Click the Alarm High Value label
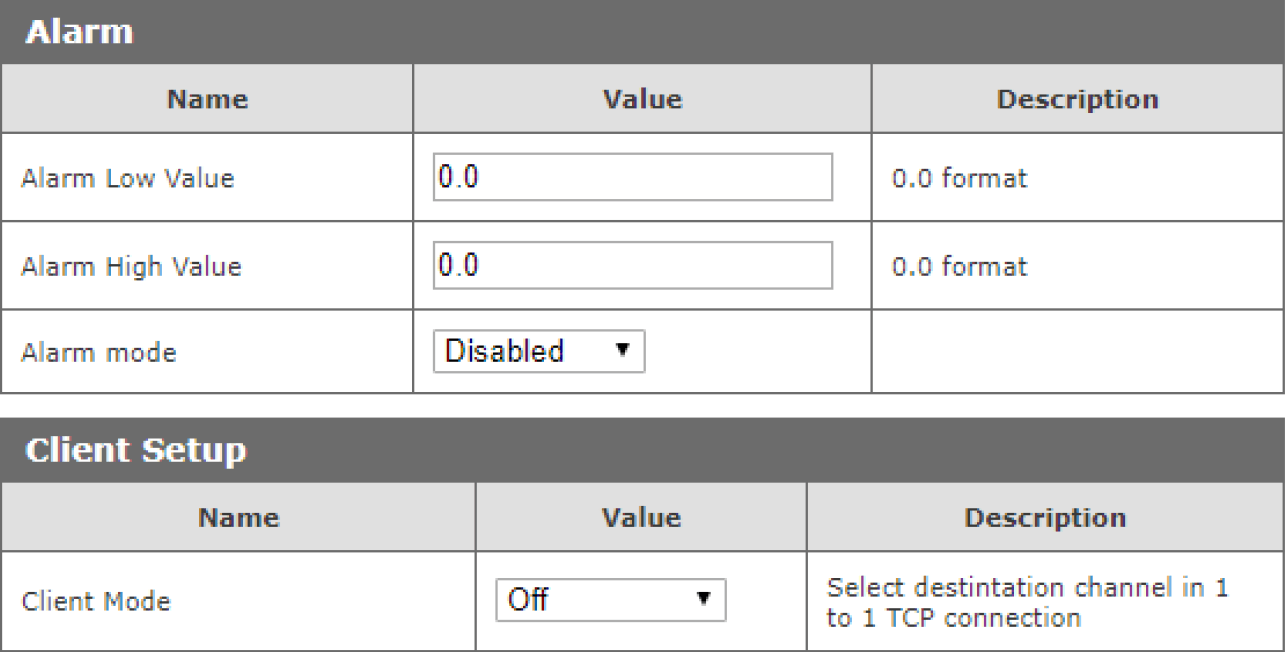1285x652 pixels. click(131, 267)
